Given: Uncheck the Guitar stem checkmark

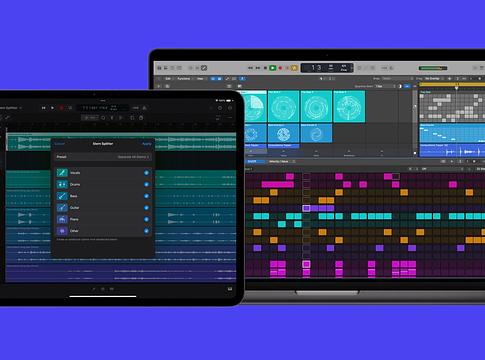Looking at the screenshot, I should click(146, 208).
